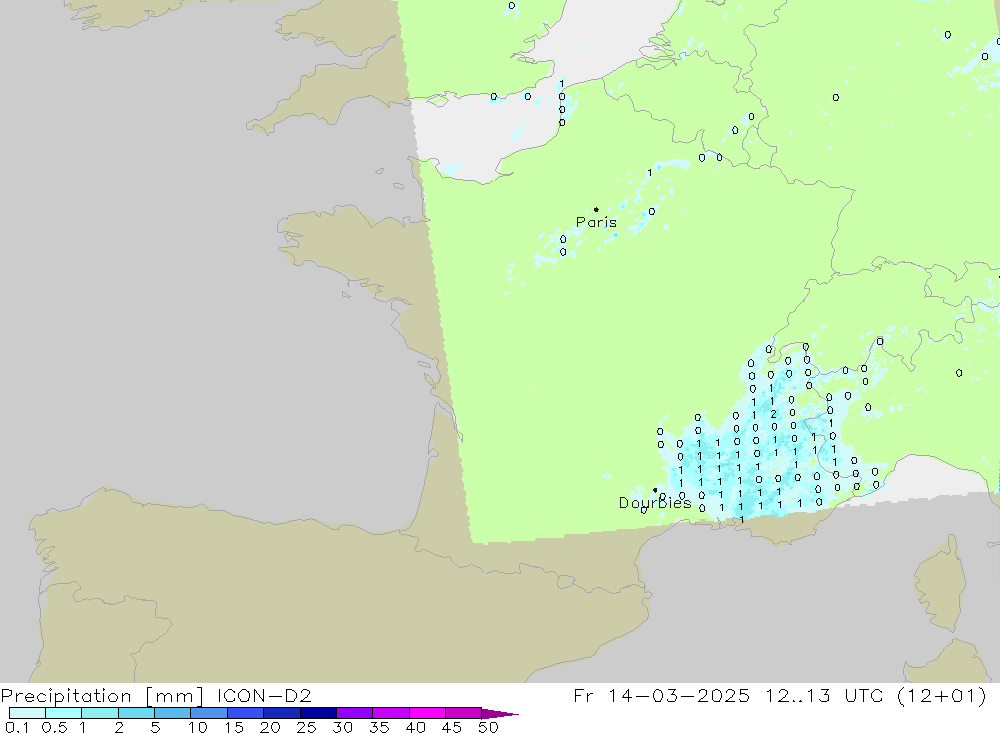Click the Paris city label
Viewport: 1000px width, 733px height.
pos(596,222)
